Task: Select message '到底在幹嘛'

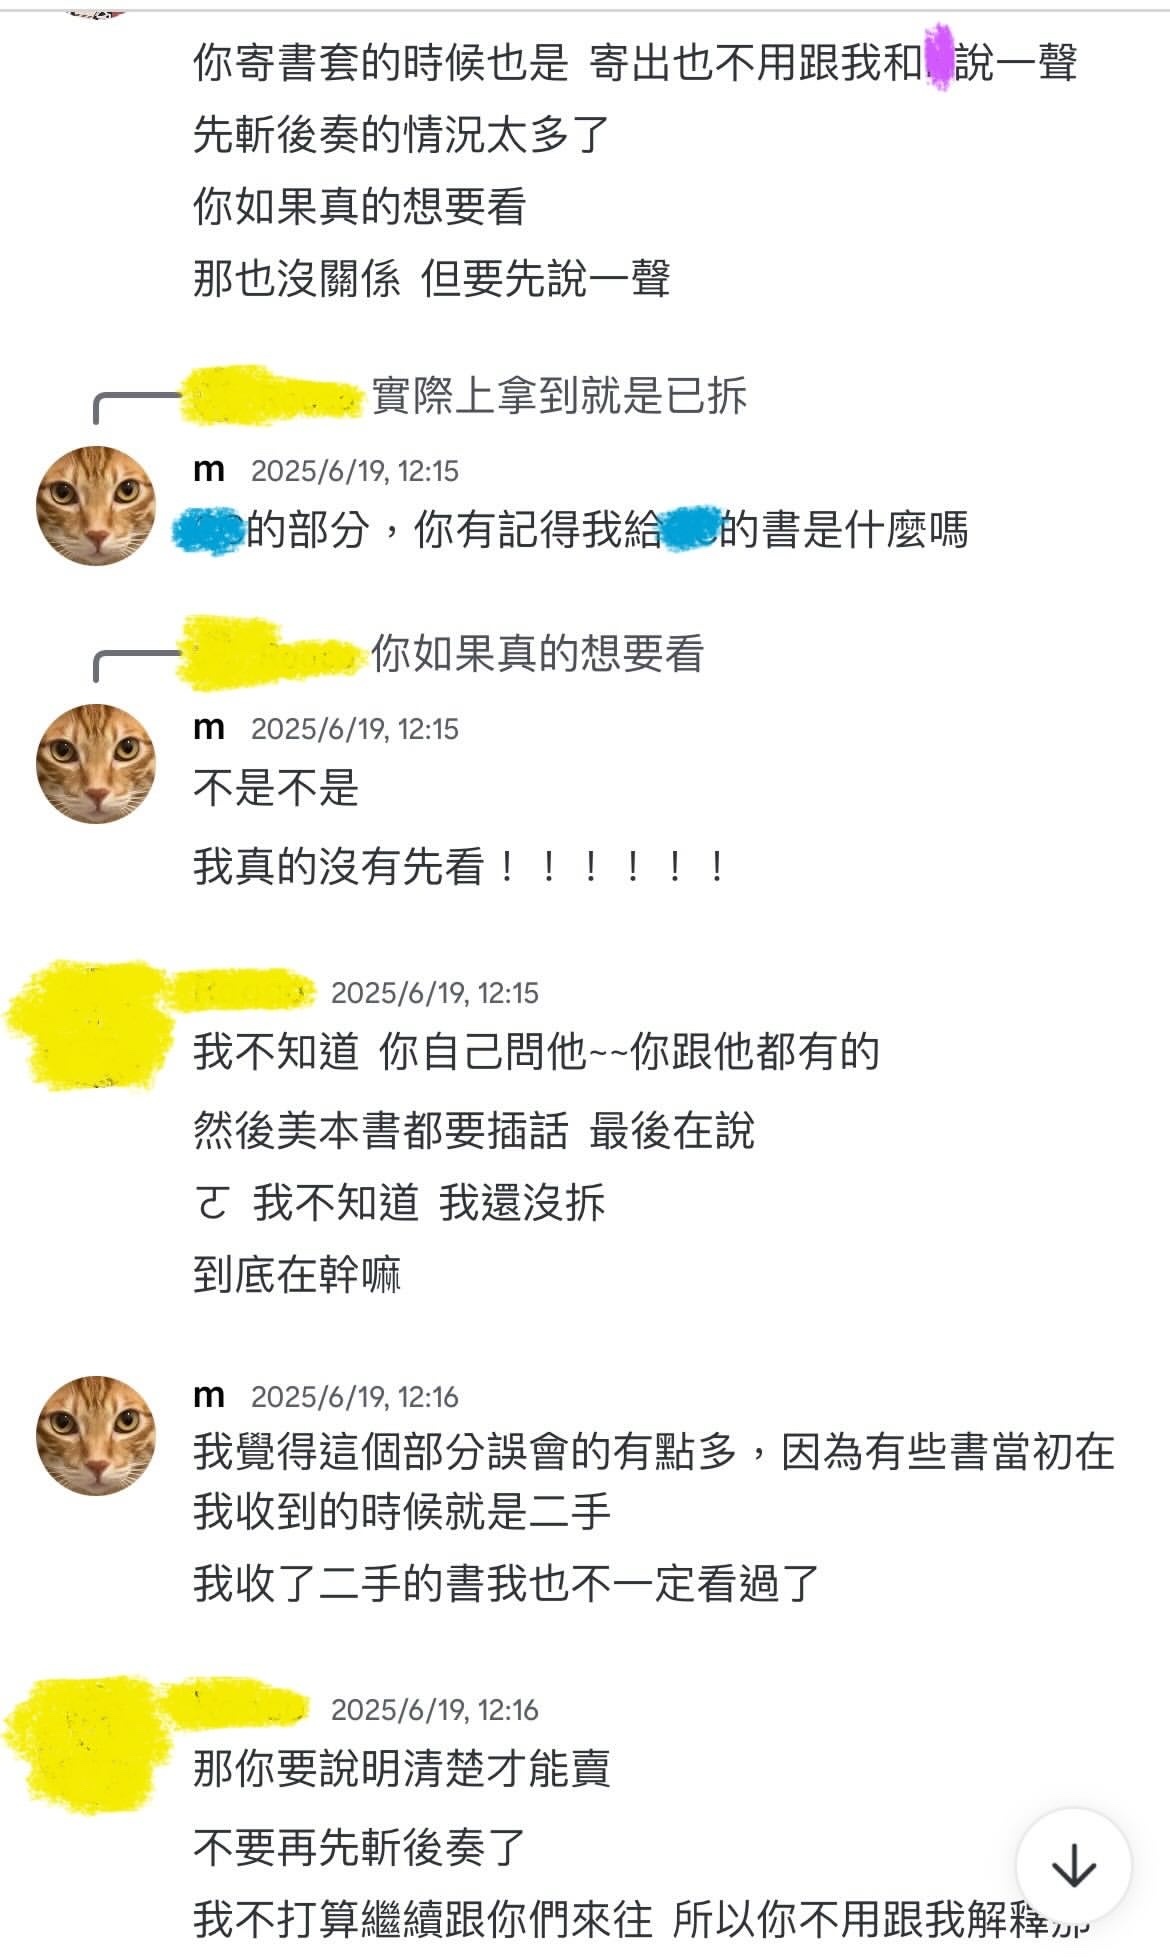Action: click(x=297, y=1275)
